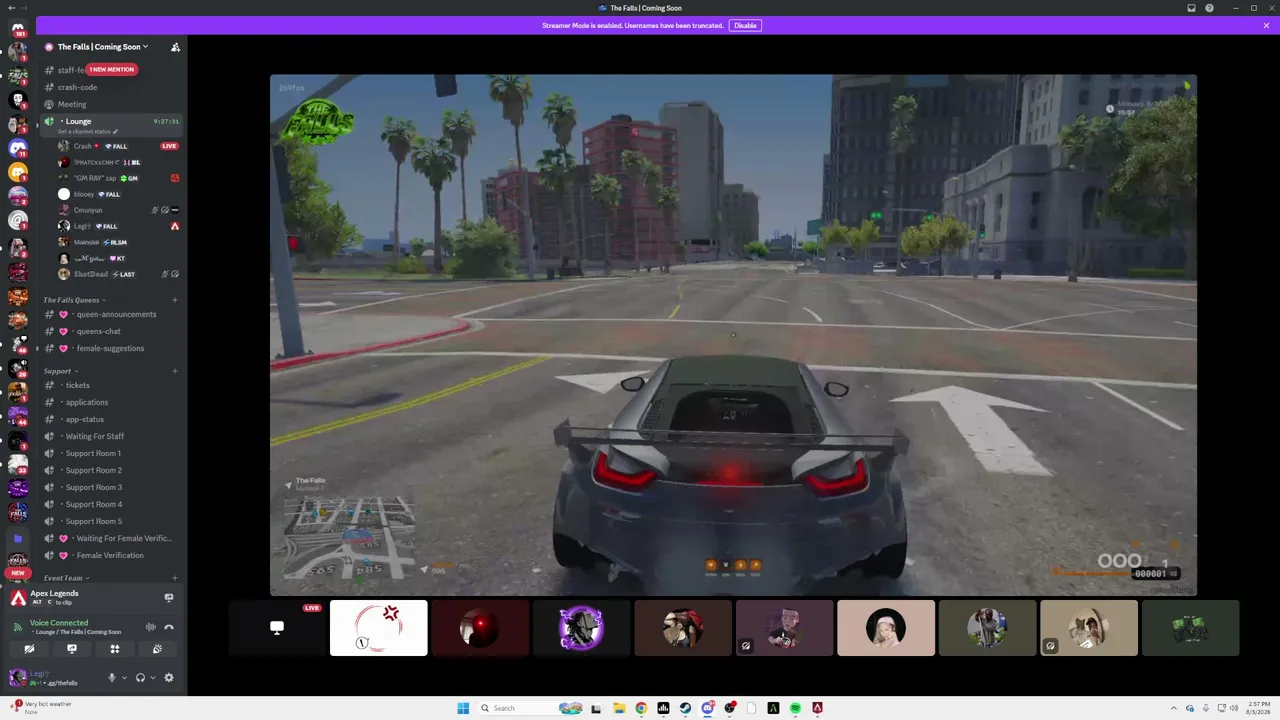The height and width of the screenshot is (720, 1280).
Task: Jump to the 1 New Mention badge
Action: pos(111,70)
